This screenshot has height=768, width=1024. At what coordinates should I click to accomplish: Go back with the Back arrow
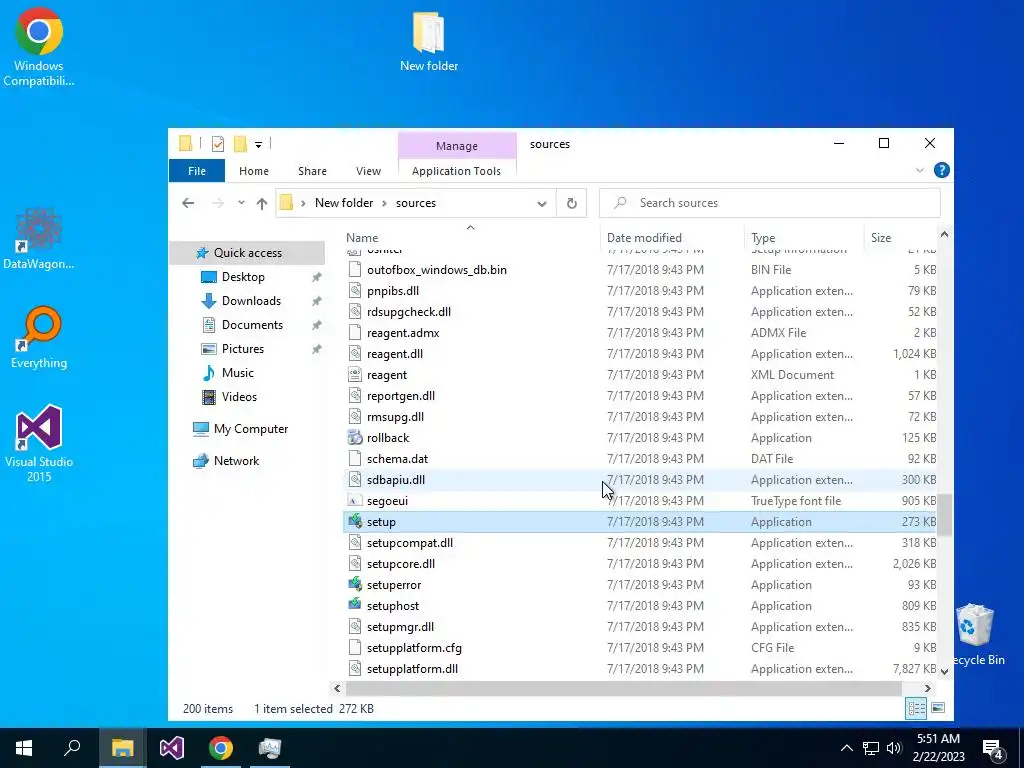(x=188, y=203)
